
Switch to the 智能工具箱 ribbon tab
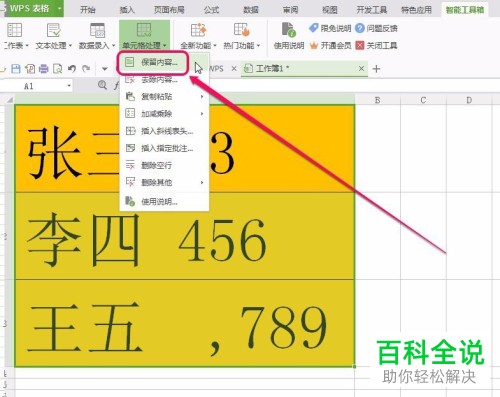(x=465, y=10)
